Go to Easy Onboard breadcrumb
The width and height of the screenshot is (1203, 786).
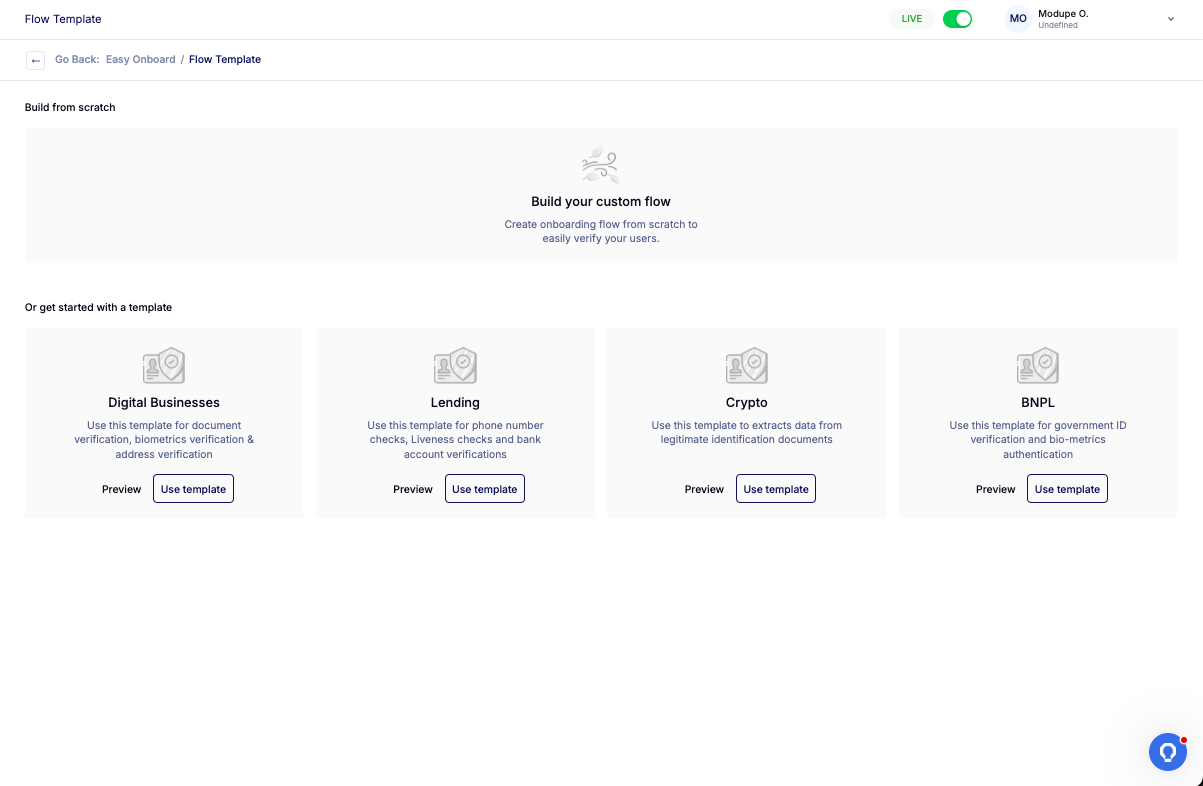[x=141, y=60]
